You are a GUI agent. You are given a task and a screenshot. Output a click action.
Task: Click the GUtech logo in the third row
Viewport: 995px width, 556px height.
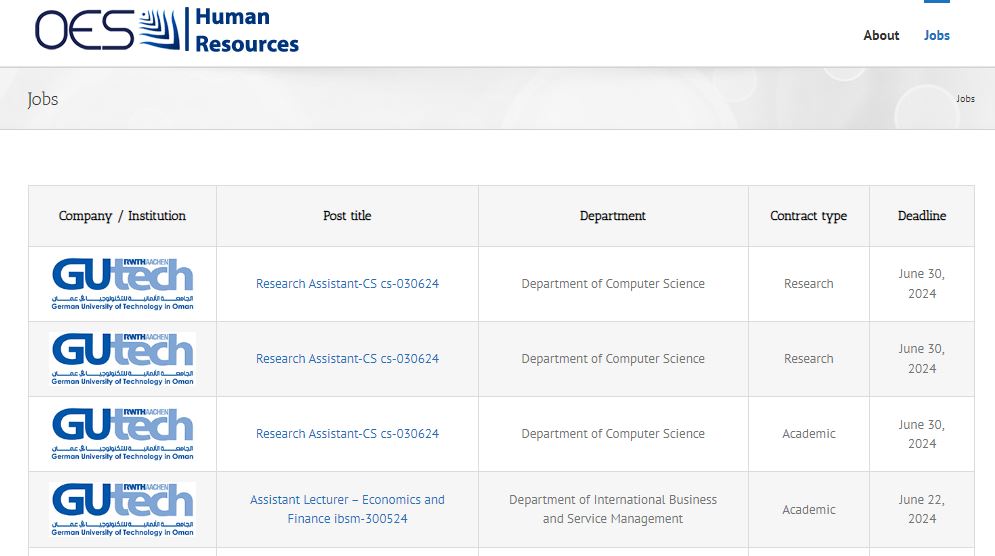pyautogui.click(x=122, y=433)
